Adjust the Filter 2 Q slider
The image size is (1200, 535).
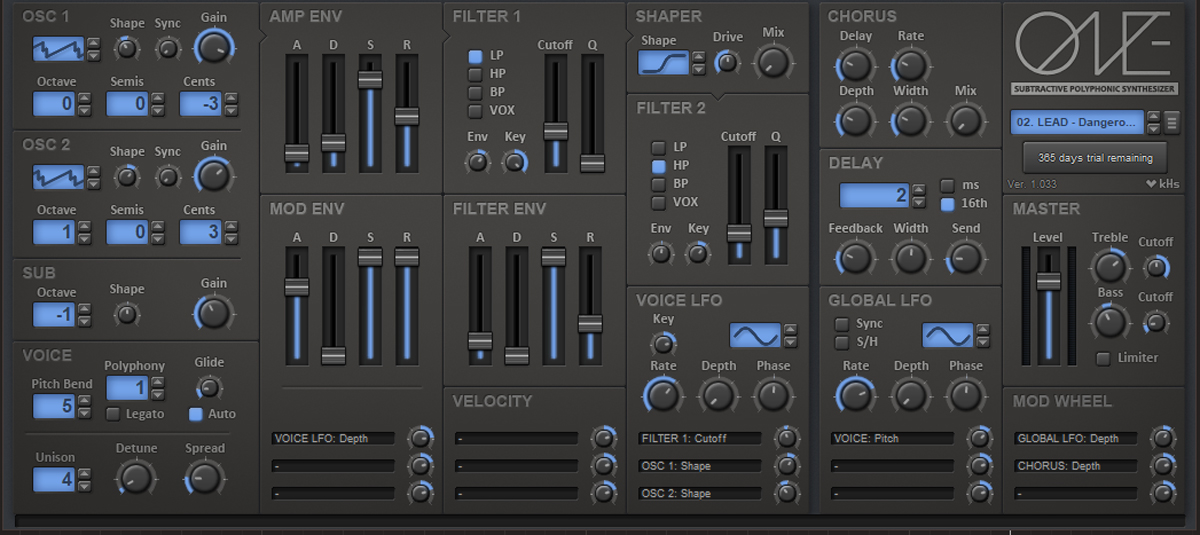click(x=775, y=205)
